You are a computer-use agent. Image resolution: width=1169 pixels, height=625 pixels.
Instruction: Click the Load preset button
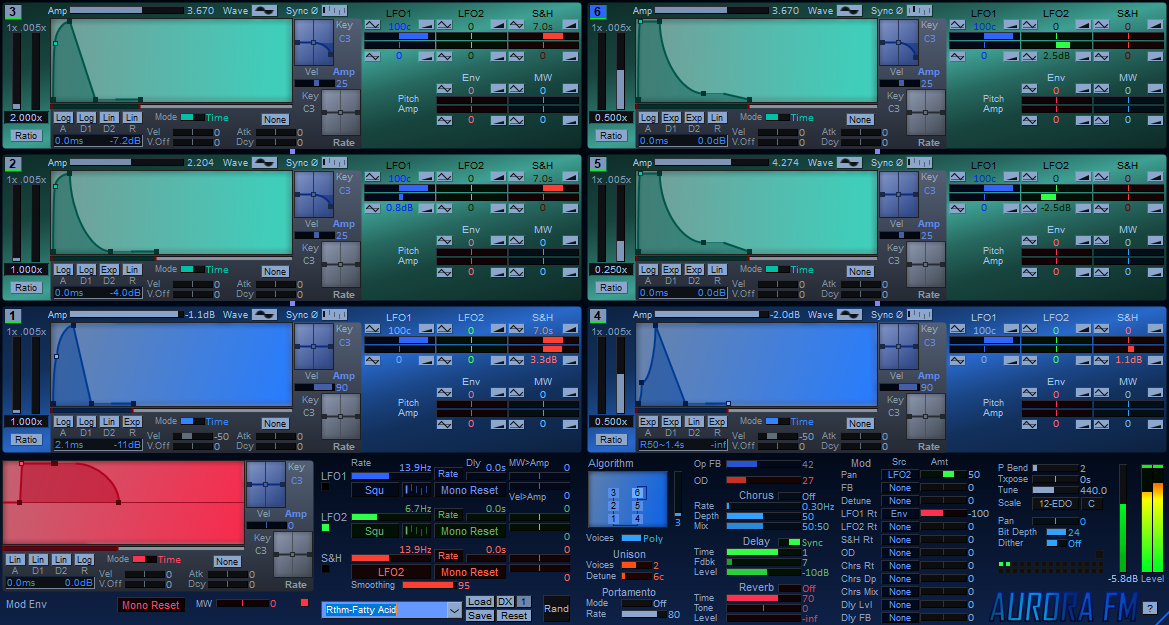[x=479, y=602]
